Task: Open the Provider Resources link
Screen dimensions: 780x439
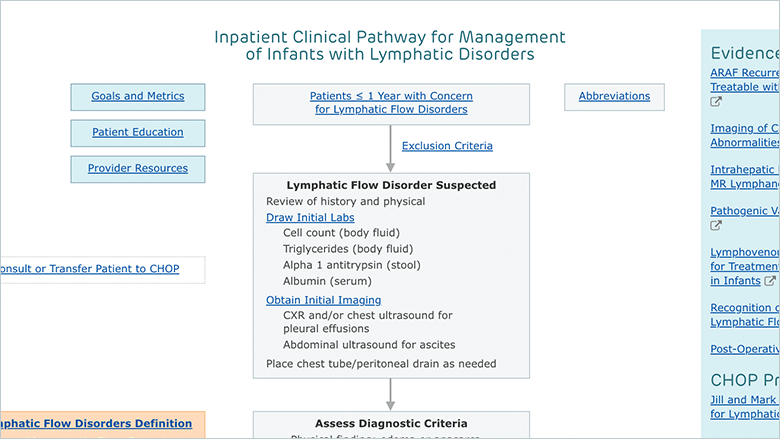Action: tap(138, 168)
